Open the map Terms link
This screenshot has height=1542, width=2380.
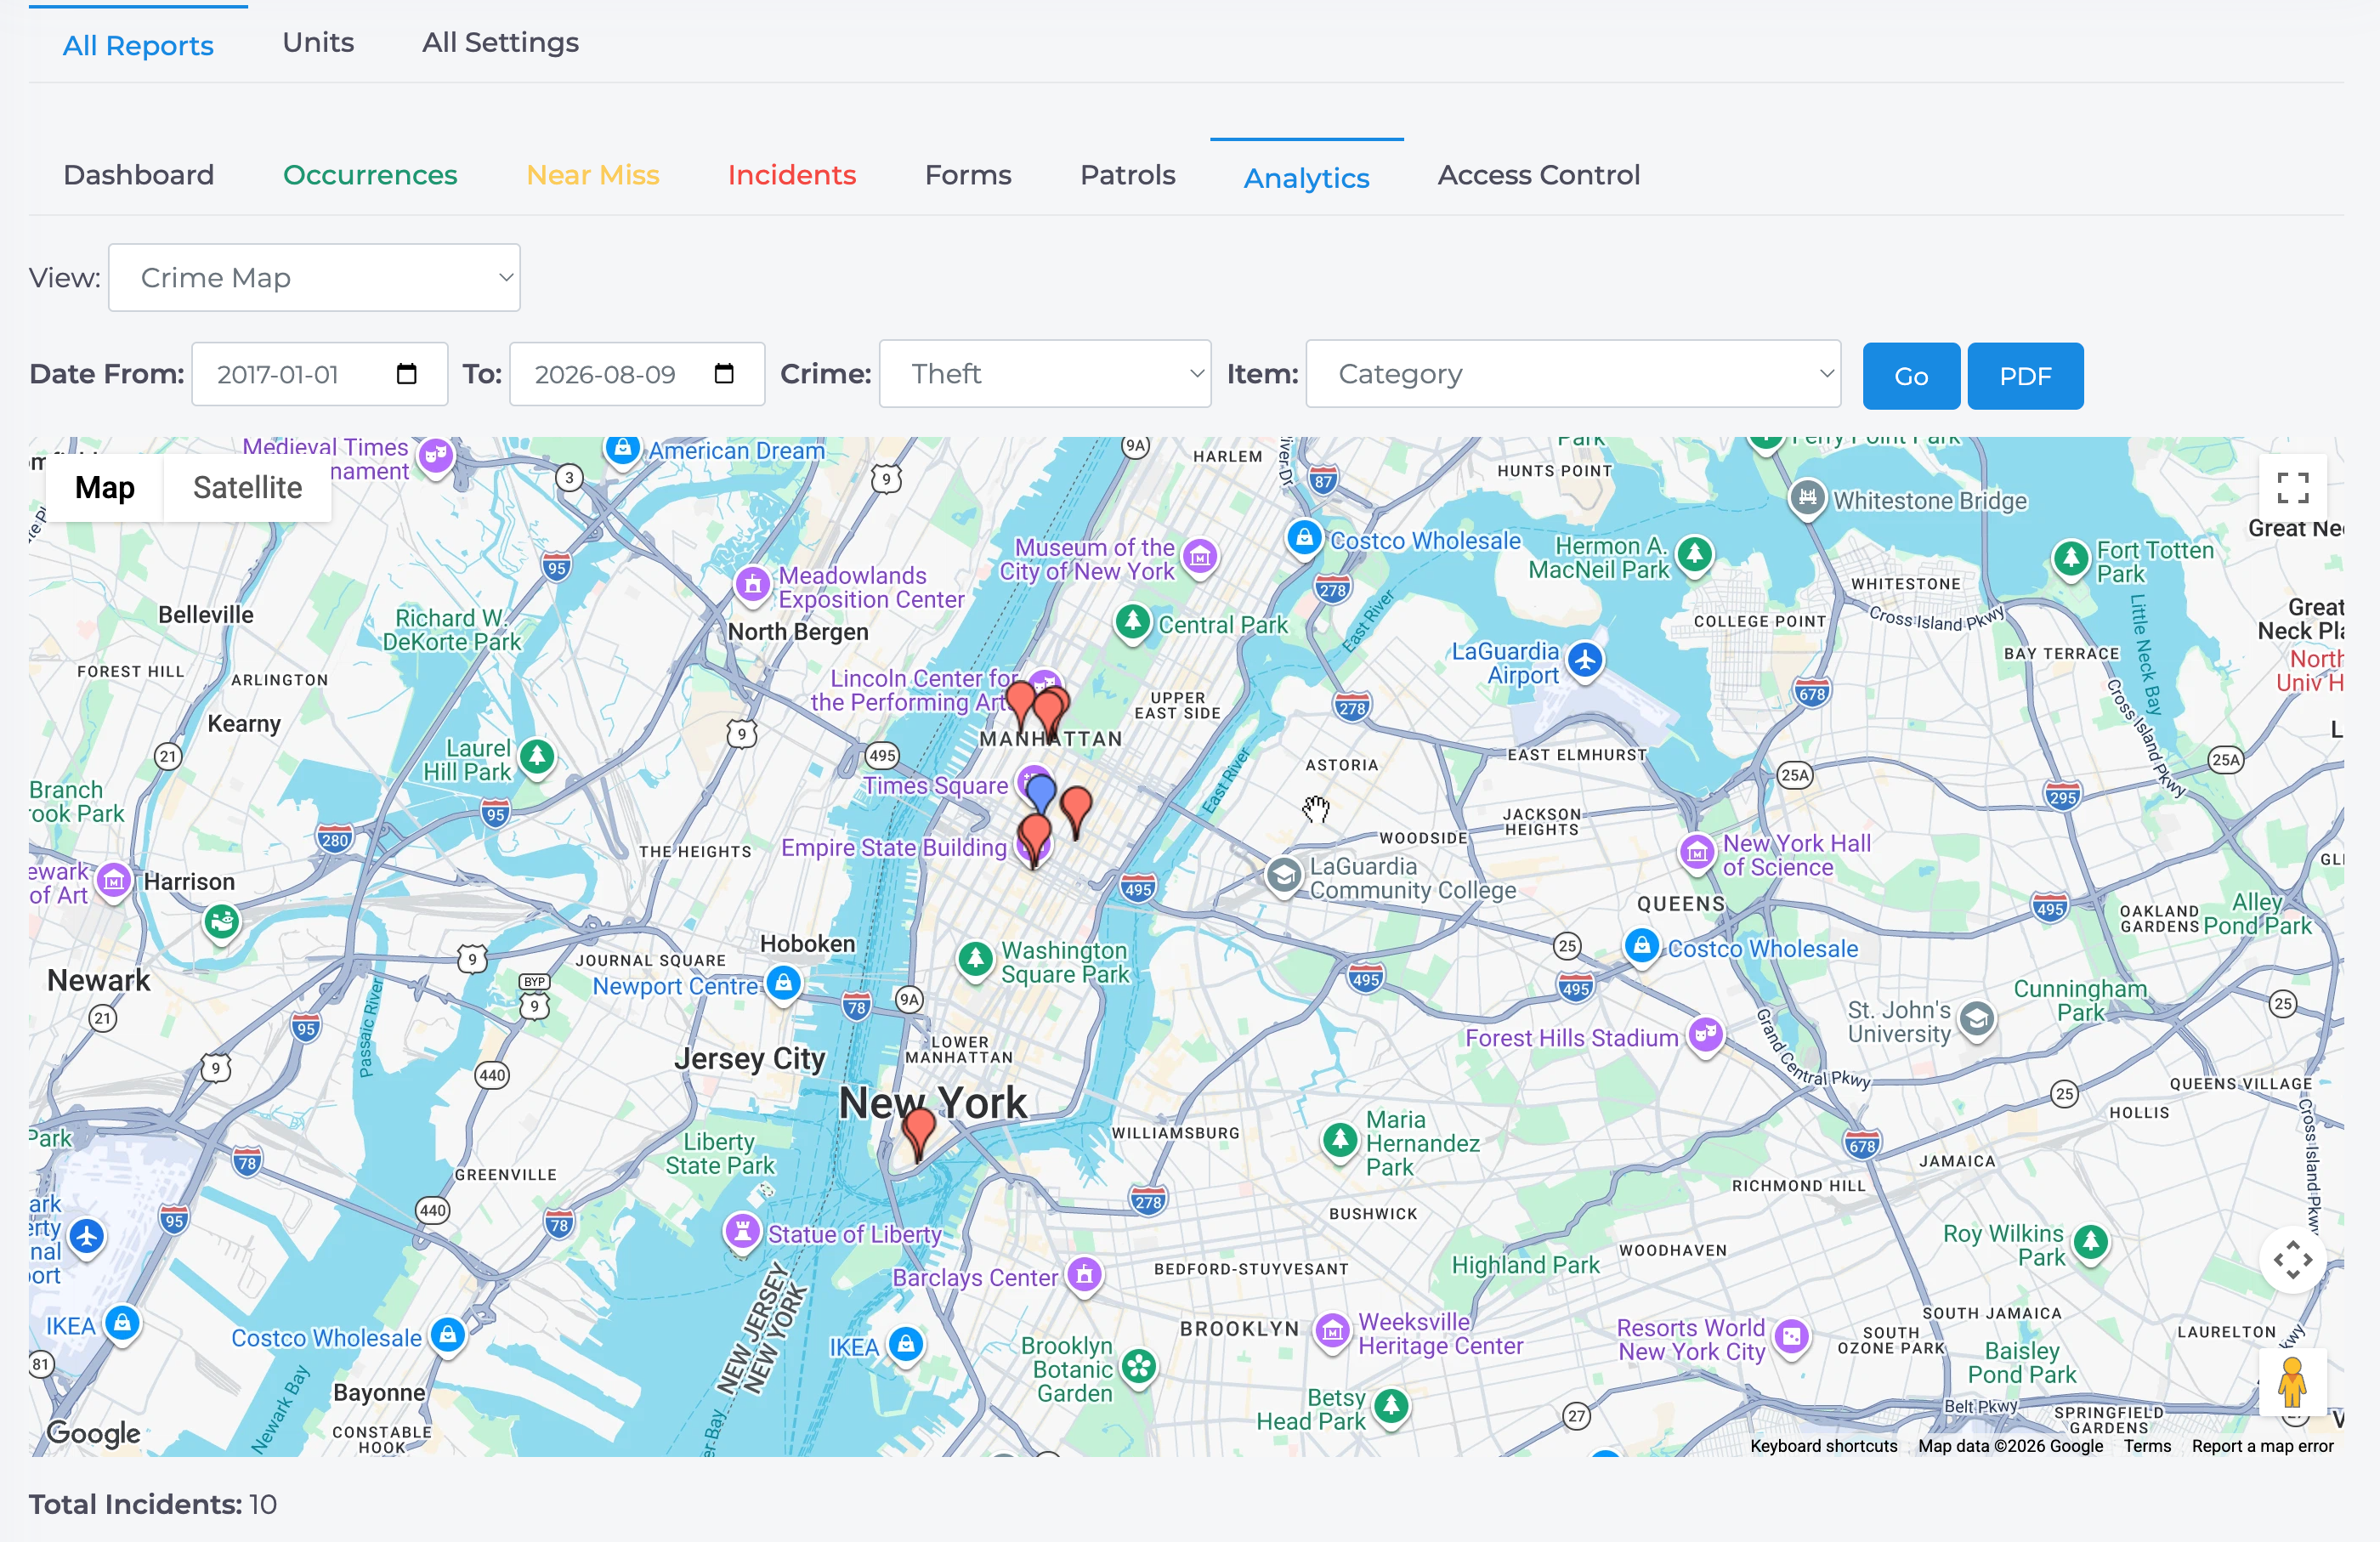pos(2147,1446)
